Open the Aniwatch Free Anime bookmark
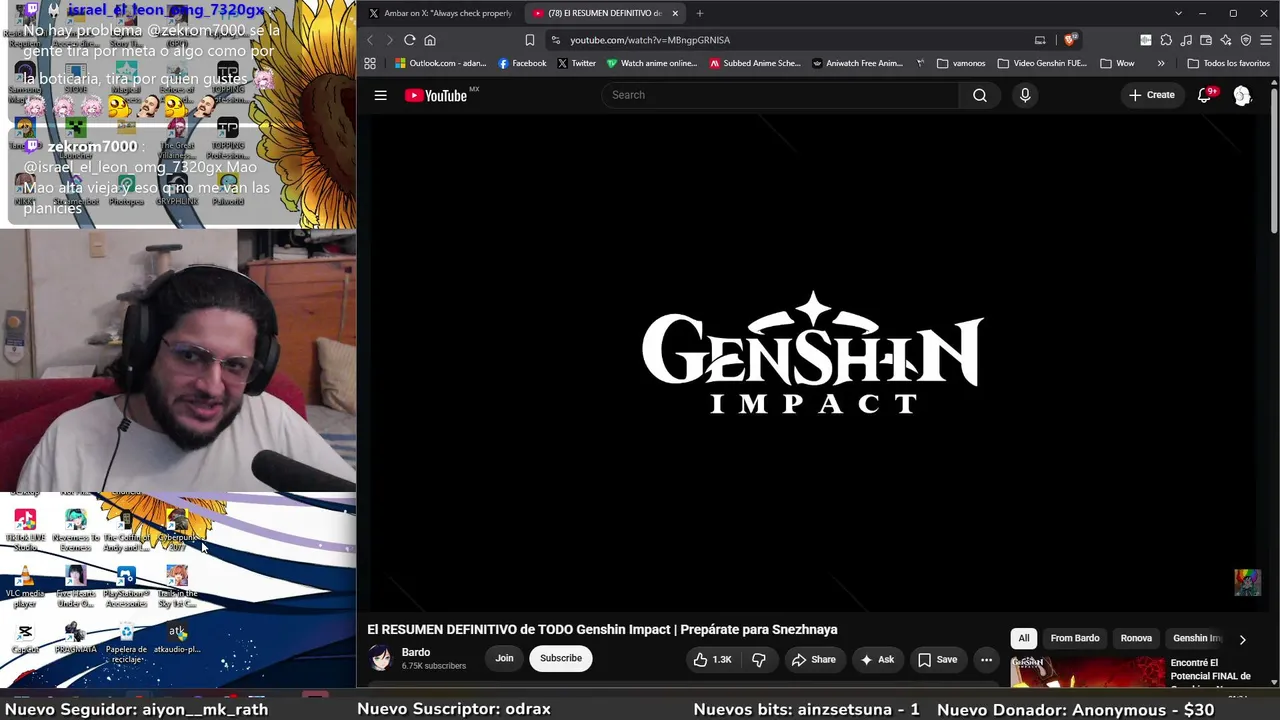 [x=857, y=63]
